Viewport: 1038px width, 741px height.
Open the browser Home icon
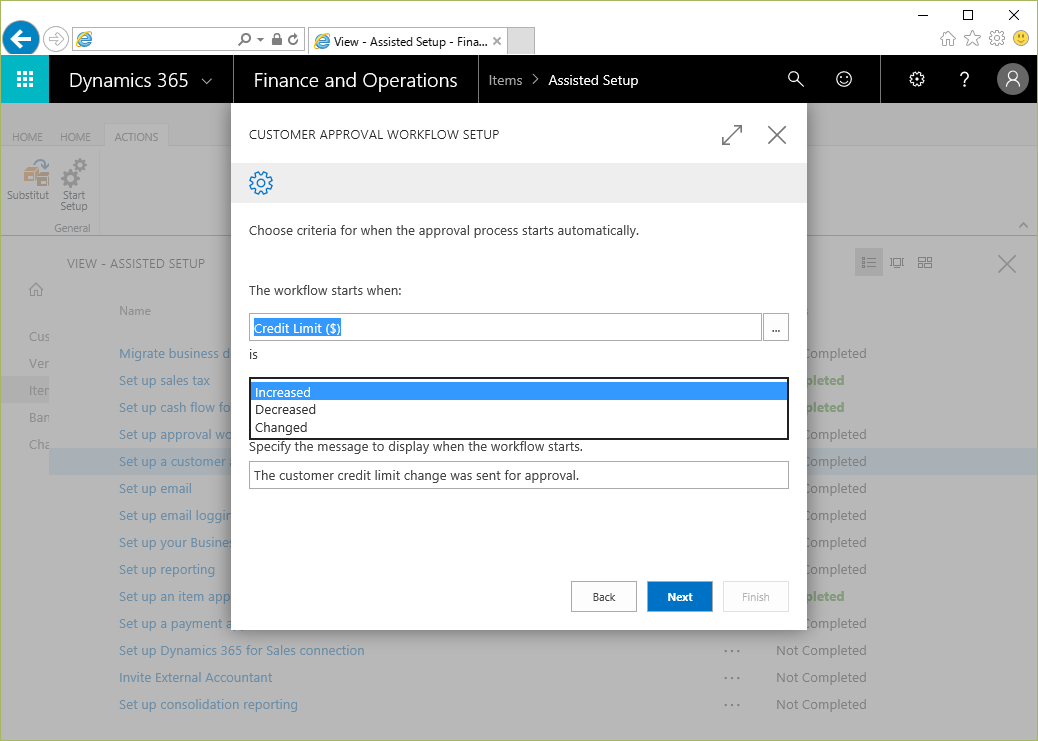(947, 39)
